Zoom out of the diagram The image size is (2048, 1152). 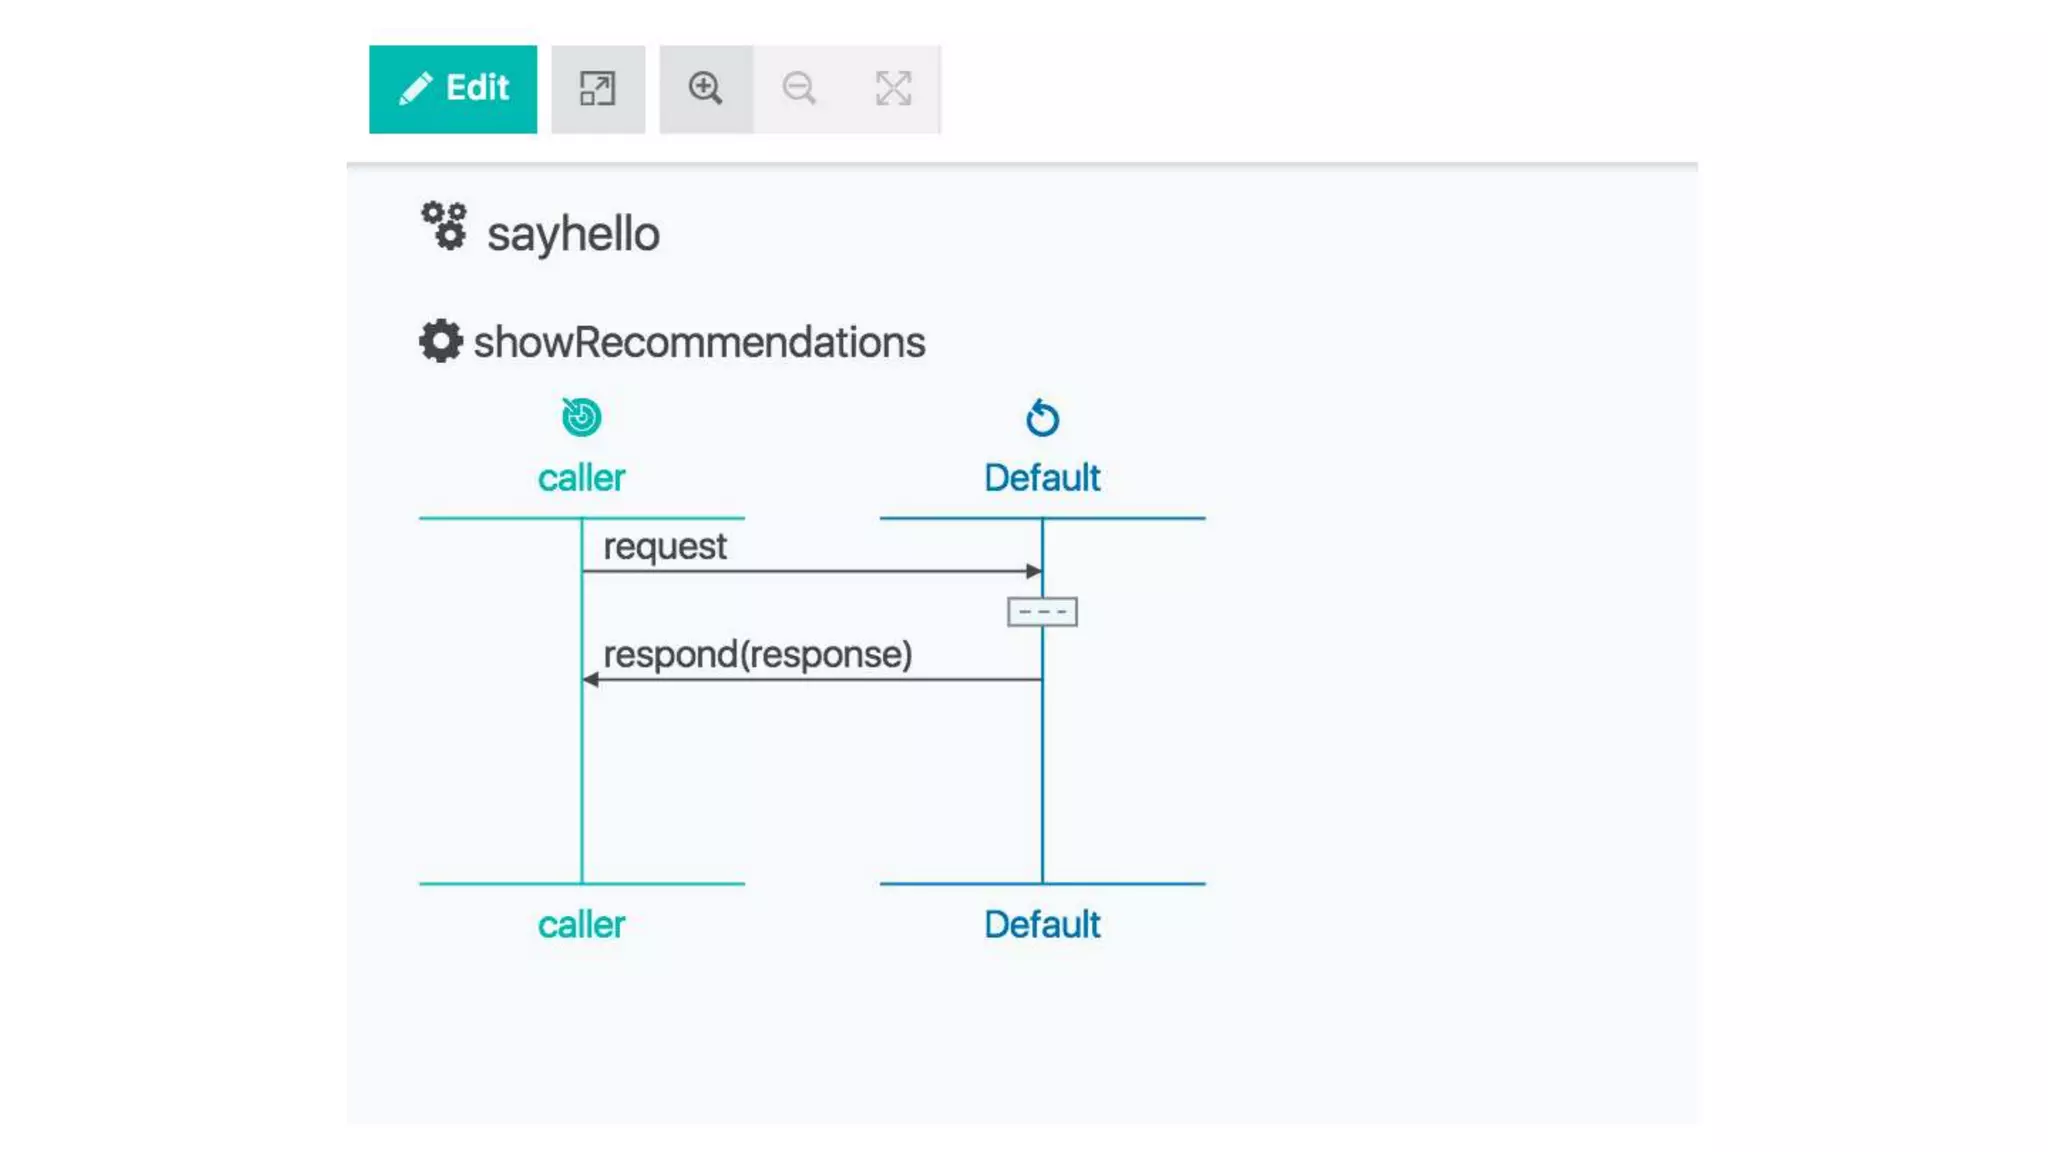(x=799, y=89)
